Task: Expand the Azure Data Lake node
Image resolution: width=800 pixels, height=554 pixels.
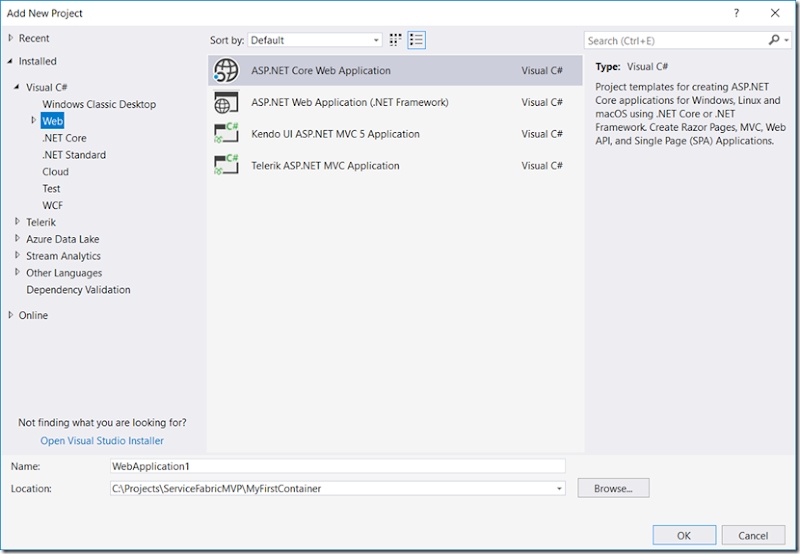Action: pyautogui.click(x=17, y=238)
